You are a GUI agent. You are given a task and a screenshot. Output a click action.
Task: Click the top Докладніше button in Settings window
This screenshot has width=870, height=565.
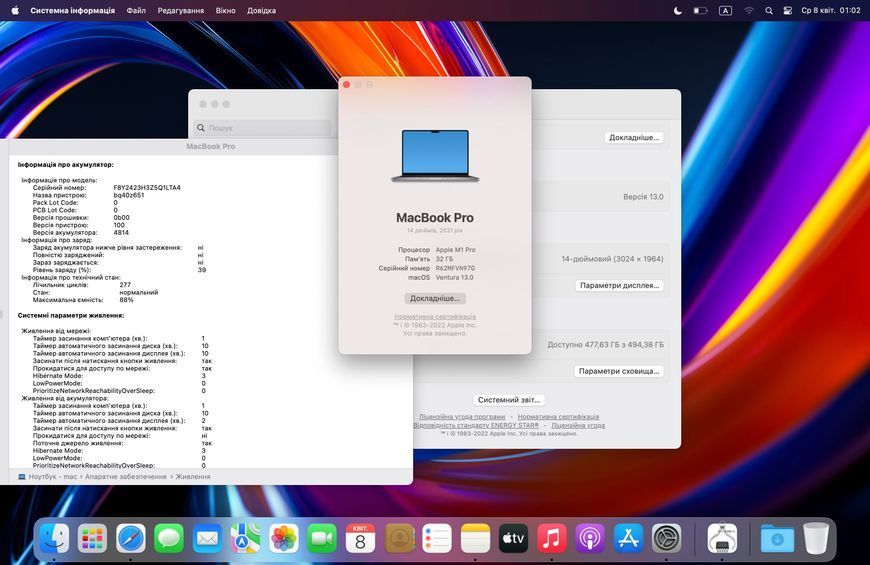634,137
